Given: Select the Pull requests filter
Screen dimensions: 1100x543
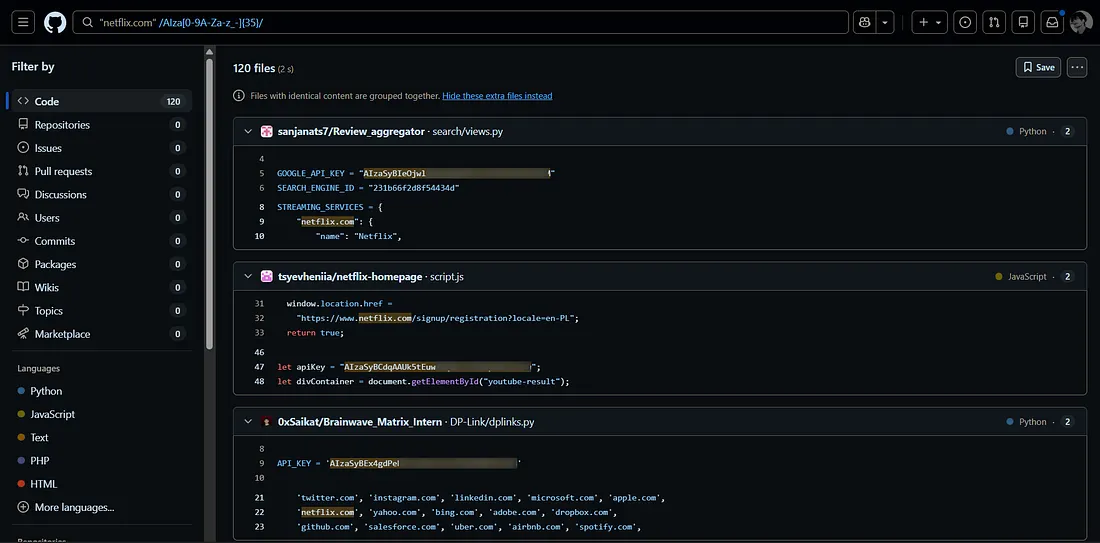Looking at the screenshot, I should point(101,171).
